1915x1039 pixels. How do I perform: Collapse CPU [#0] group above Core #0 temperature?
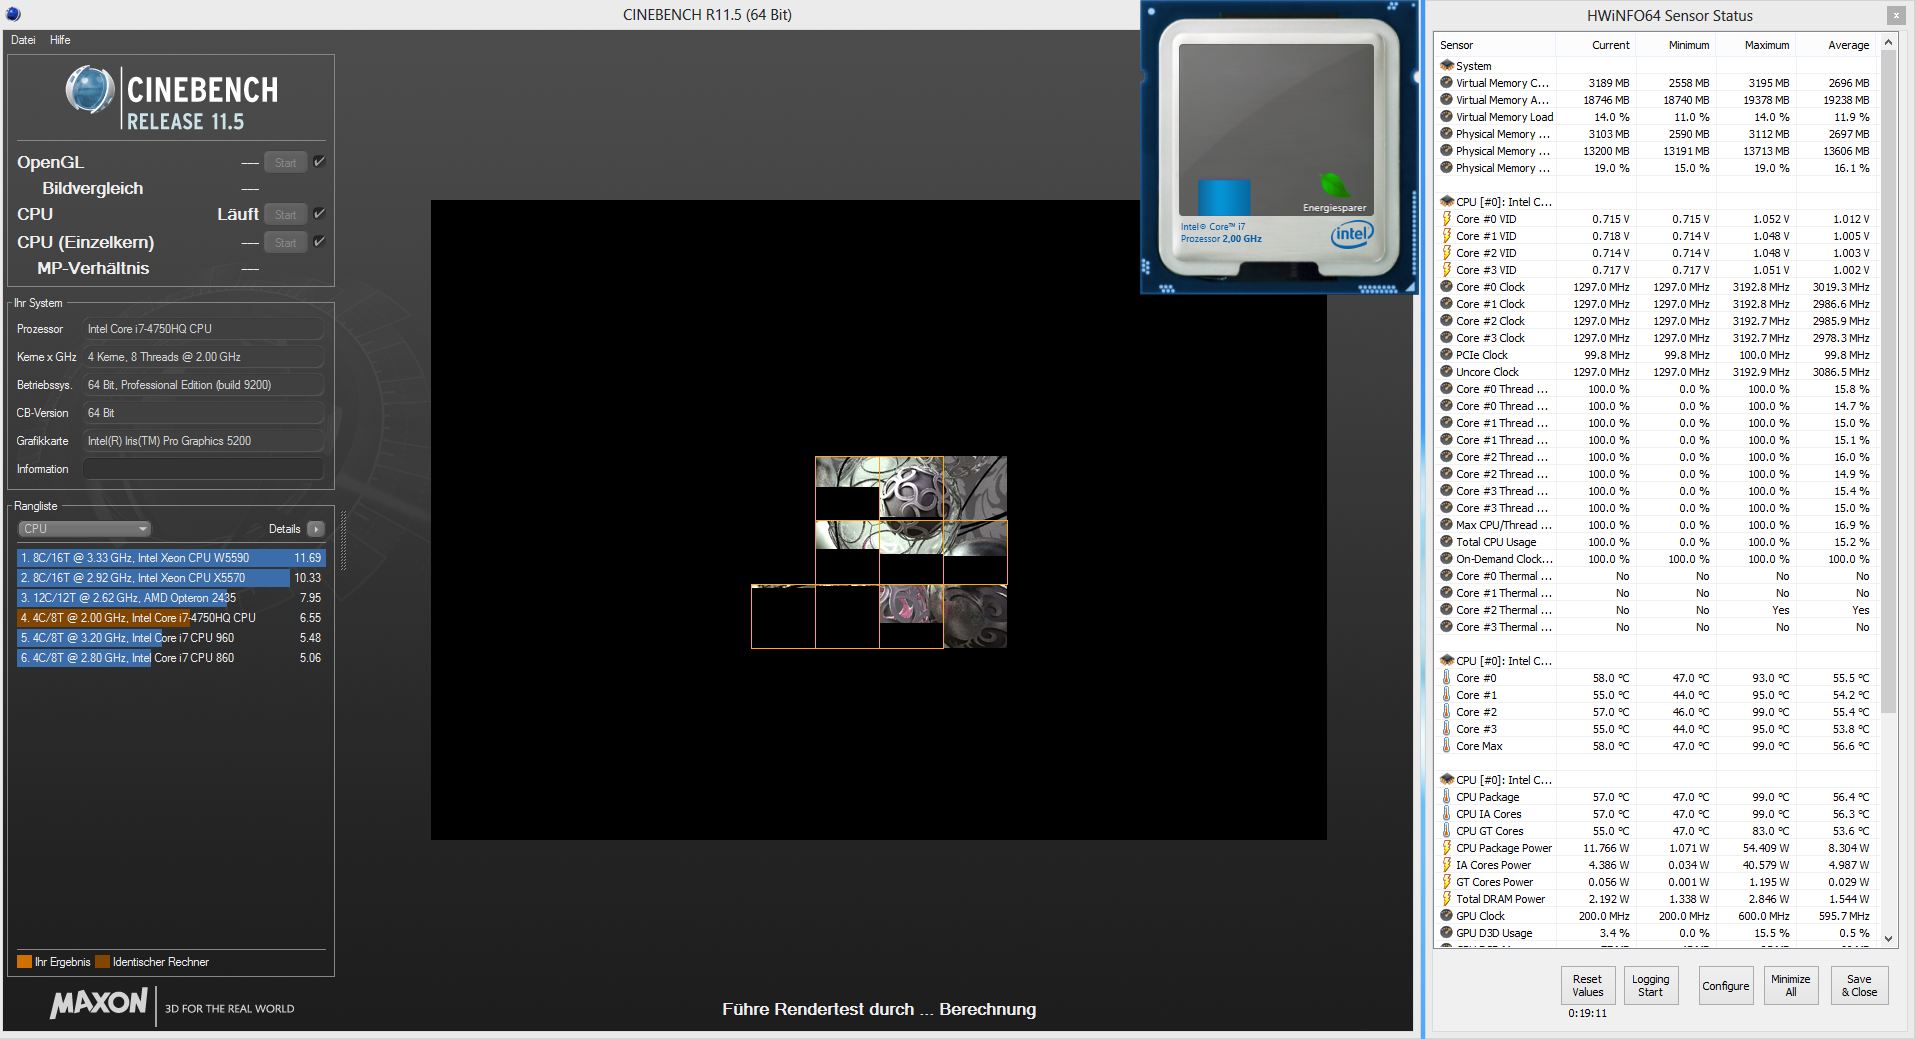1496,661
